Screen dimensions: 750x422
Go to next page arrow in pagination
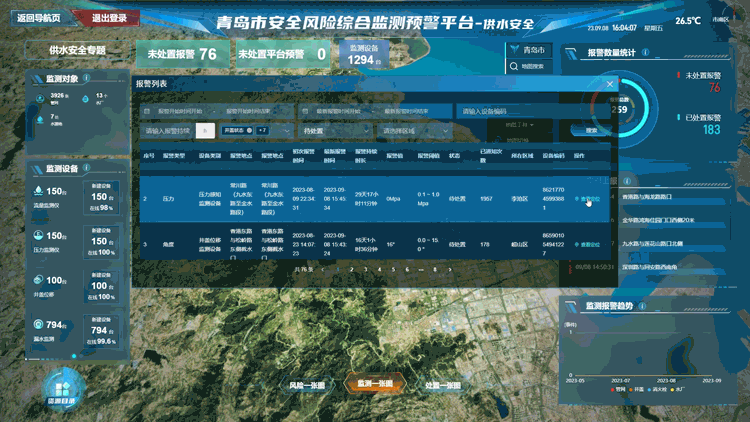(x=450, y=269)
